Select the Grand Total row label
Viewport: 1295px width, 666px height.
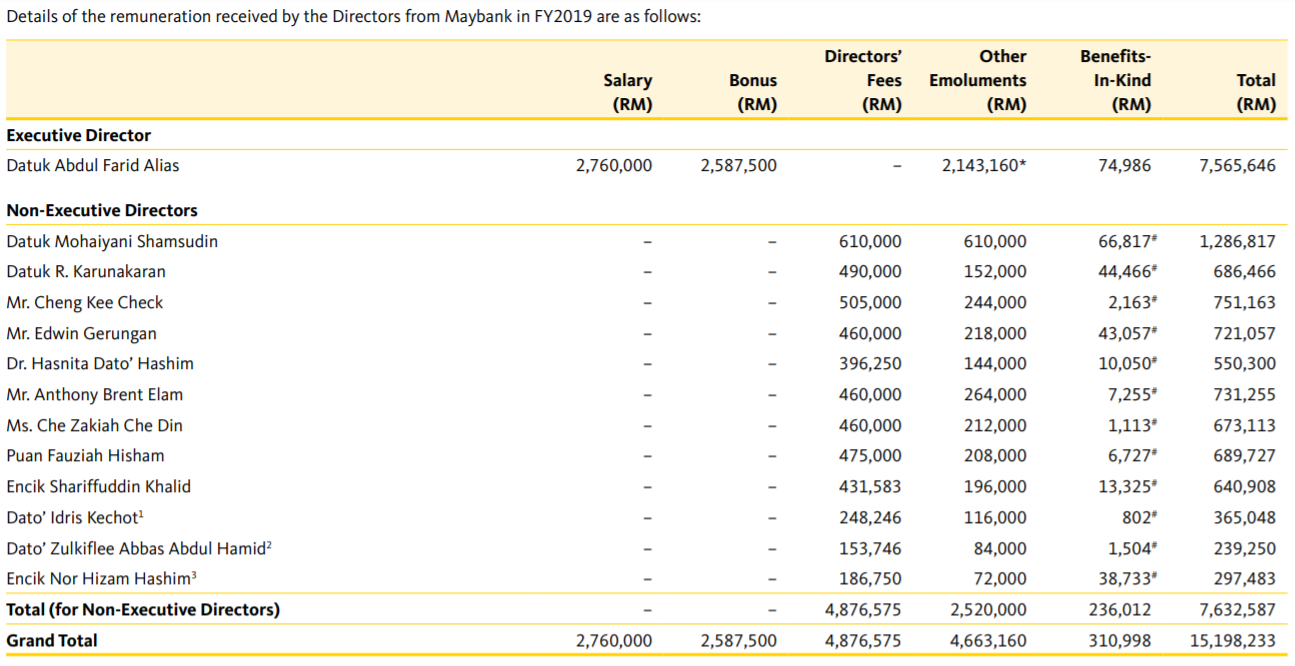(x=52, y=640)
